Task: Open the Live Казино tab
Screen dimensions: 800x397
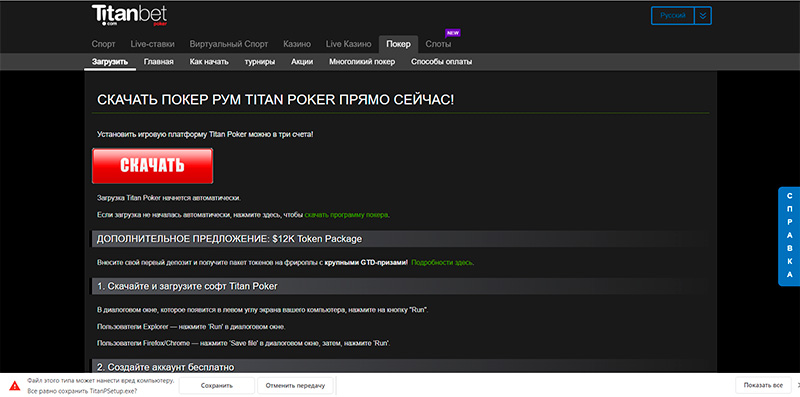Action: [x=348, y=44]
